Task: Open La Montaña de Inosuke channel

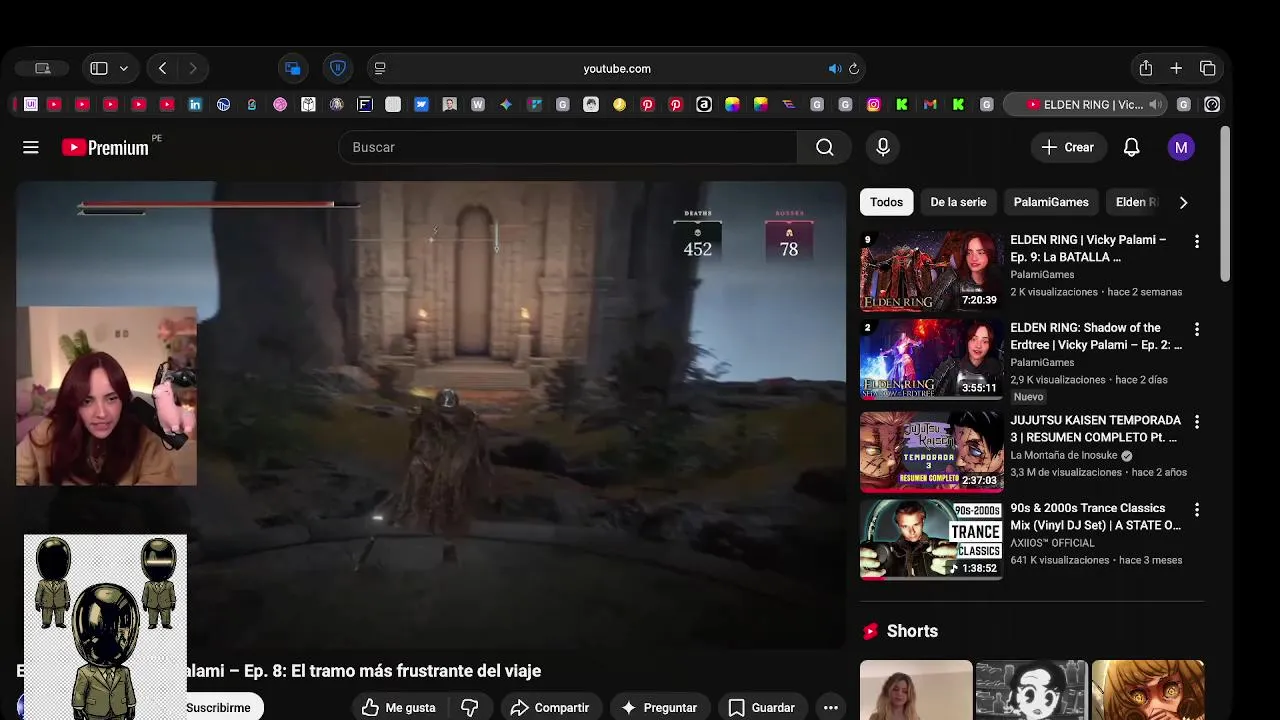Action: coord(1063,455)
